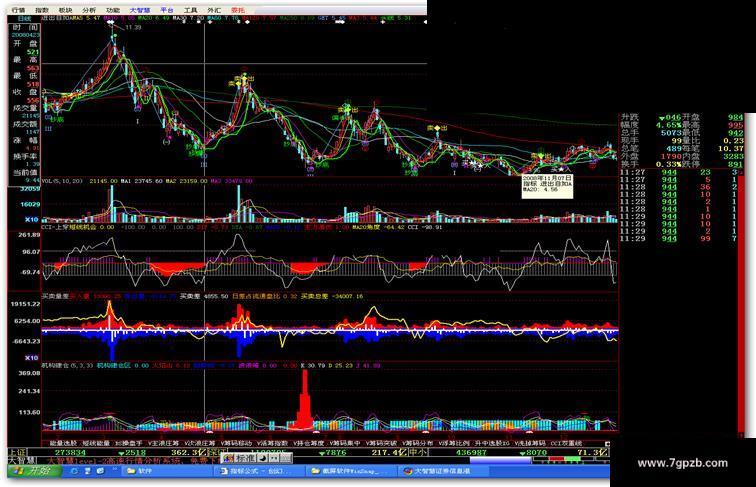The width and height of the screenshot is (756, 487).
Task: Click the Windows 开始 start button
Action: pos(35,471)
